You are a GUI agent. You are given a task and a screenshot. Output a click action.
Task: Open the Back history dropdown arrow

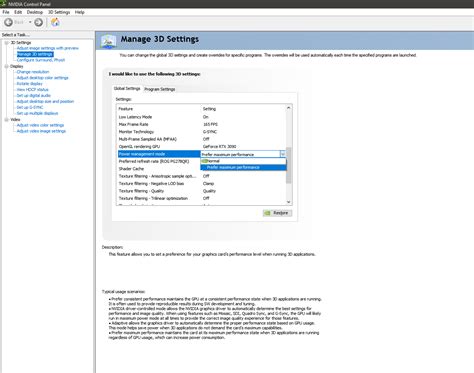tap(30, 22)
